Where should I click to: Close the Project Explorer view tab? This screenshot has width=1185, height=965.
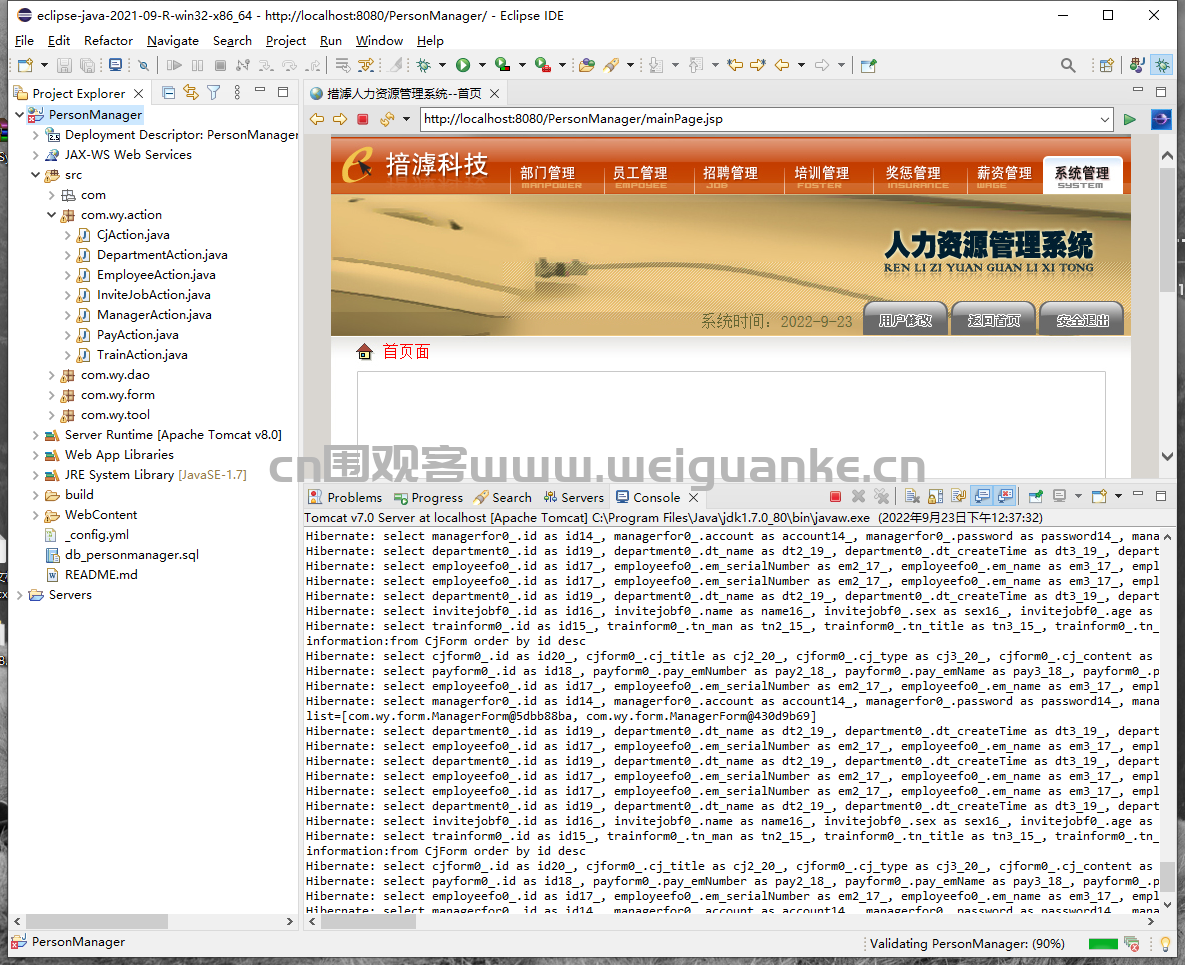point(138,93)
